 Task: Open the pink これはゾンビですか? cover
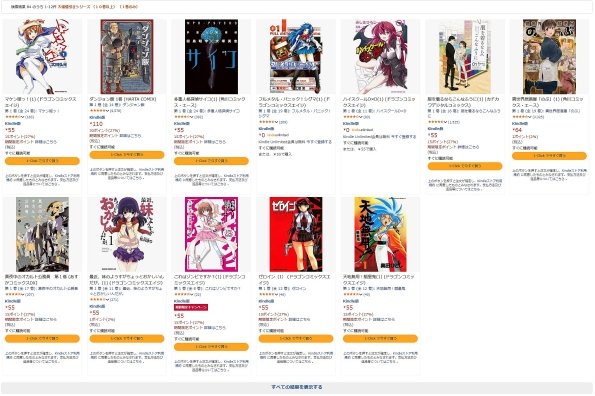click(211, 234)
